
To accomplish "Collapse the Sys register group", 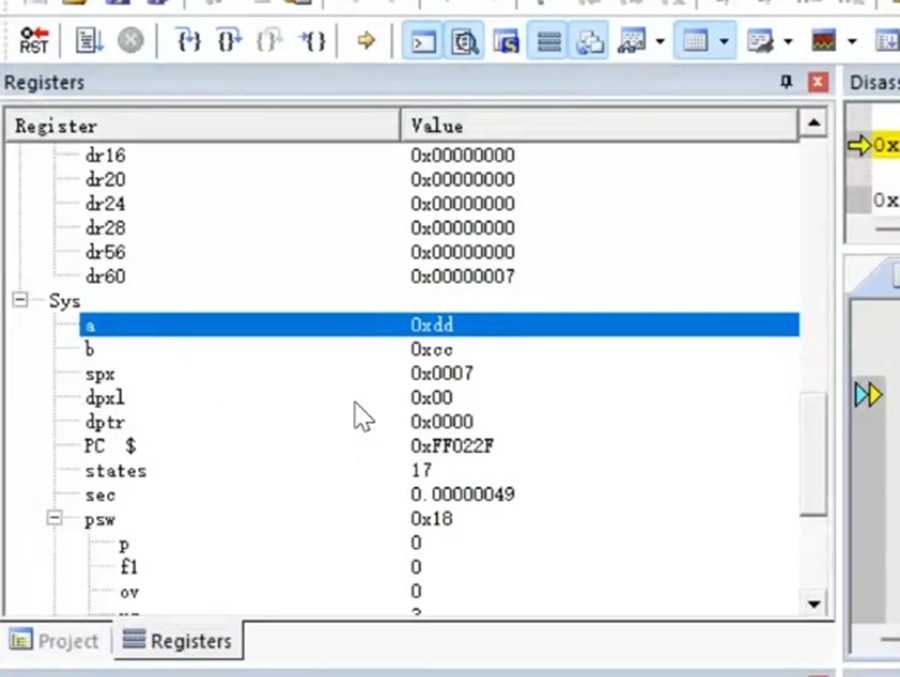I will tap(20, 300).
